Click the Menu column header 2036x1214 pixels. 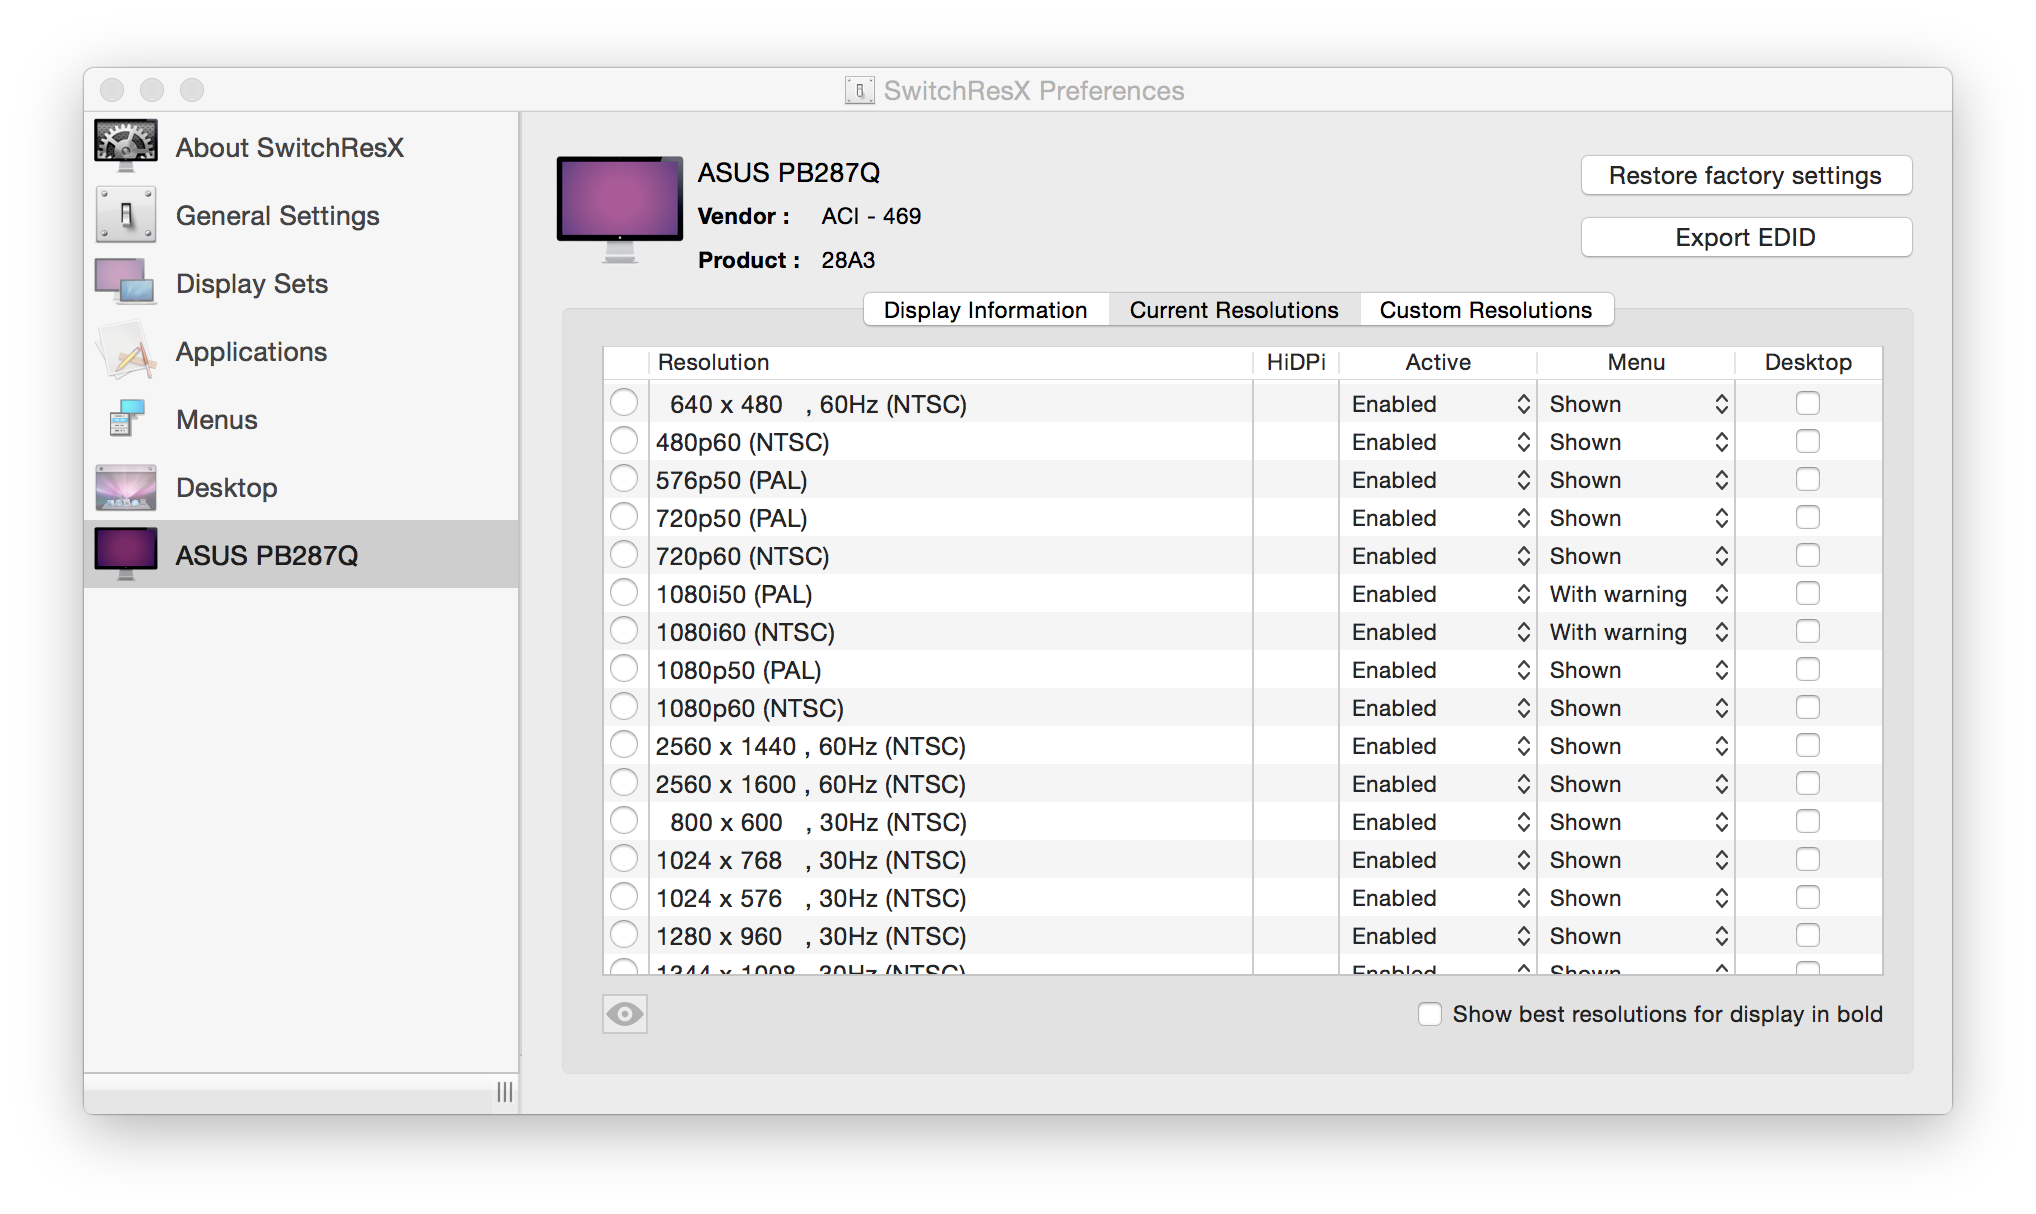[1636, 362]
